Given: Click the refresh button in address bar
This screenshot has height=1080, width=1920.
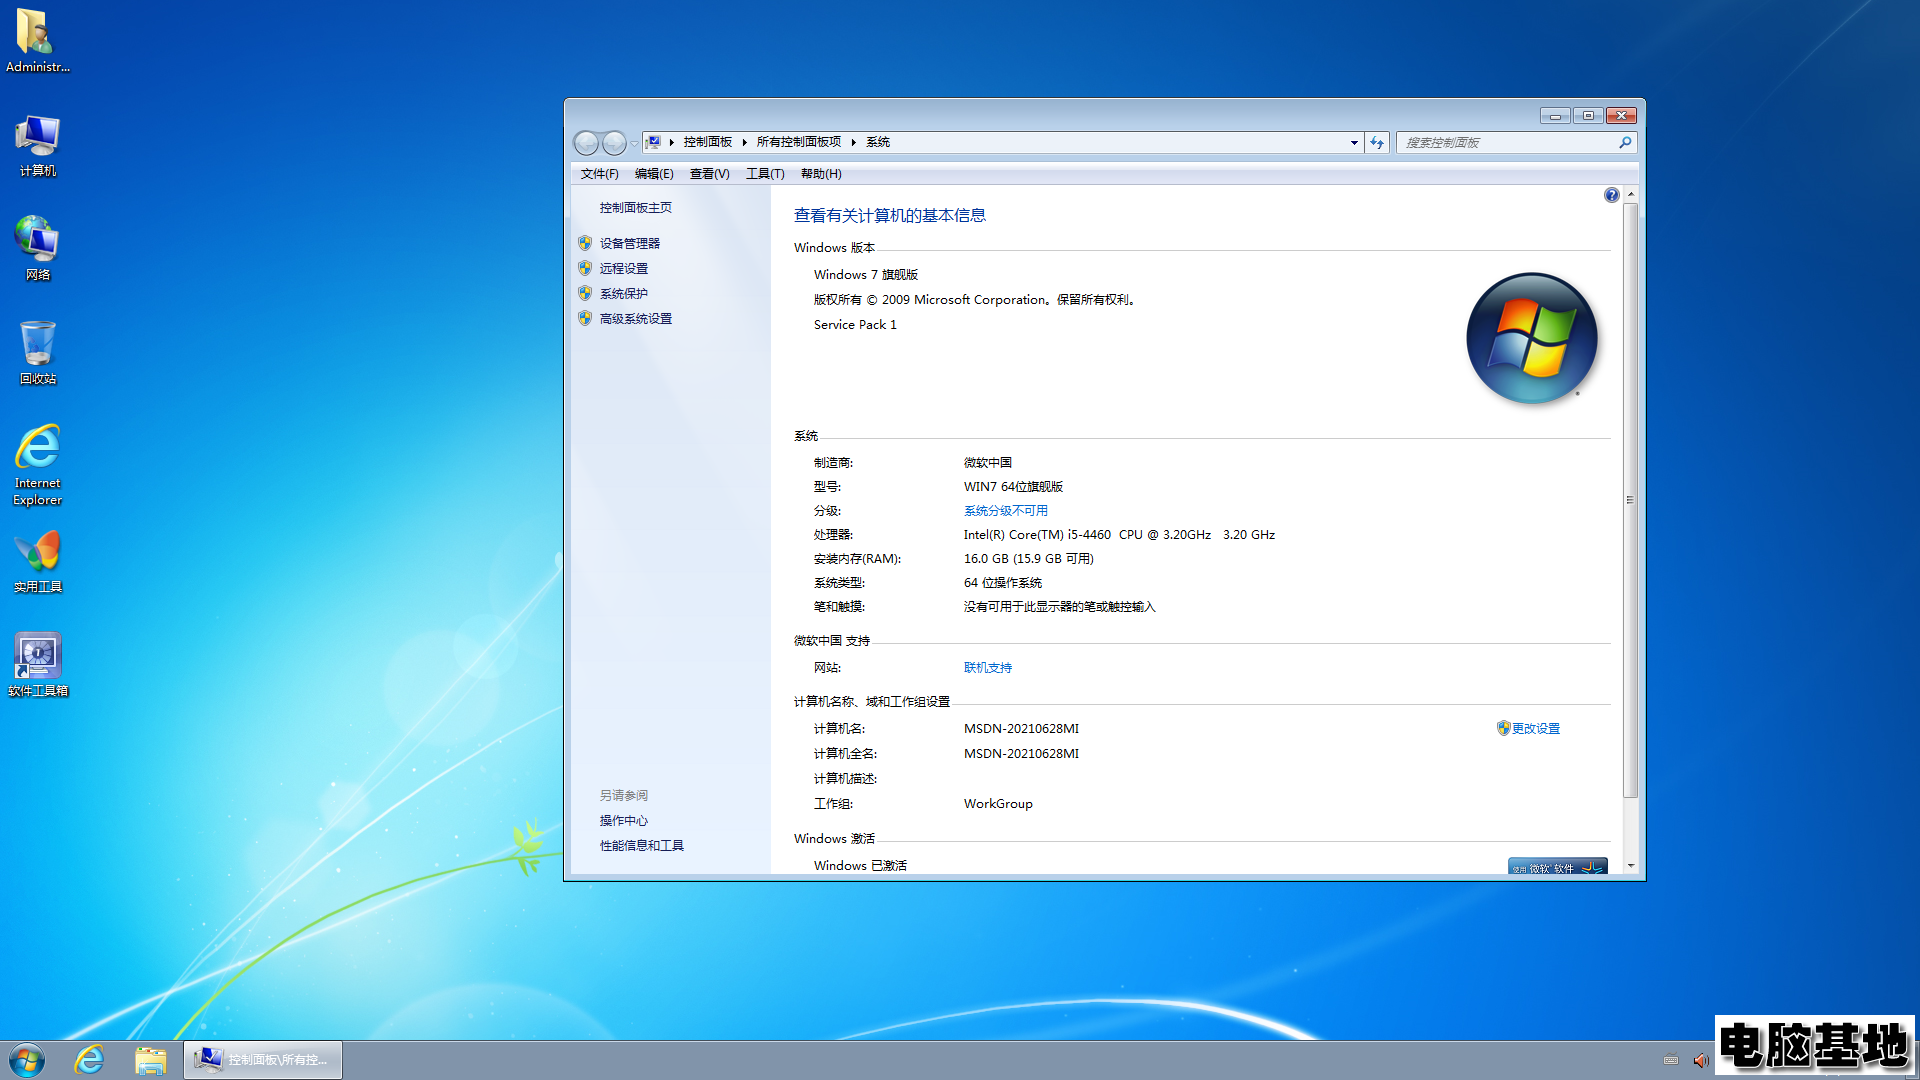Looking at the screenshot, I should click(x=1377, y=142).
